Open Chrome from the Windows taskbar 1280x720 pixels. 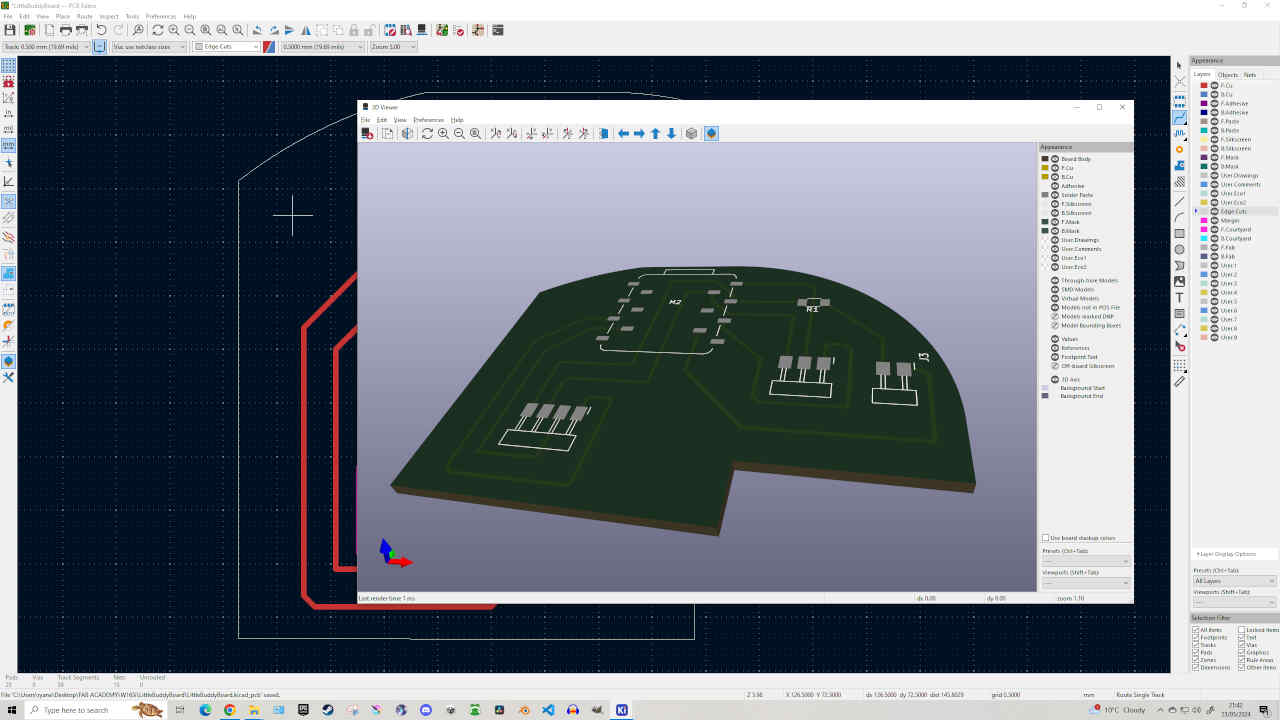(229, 710)
